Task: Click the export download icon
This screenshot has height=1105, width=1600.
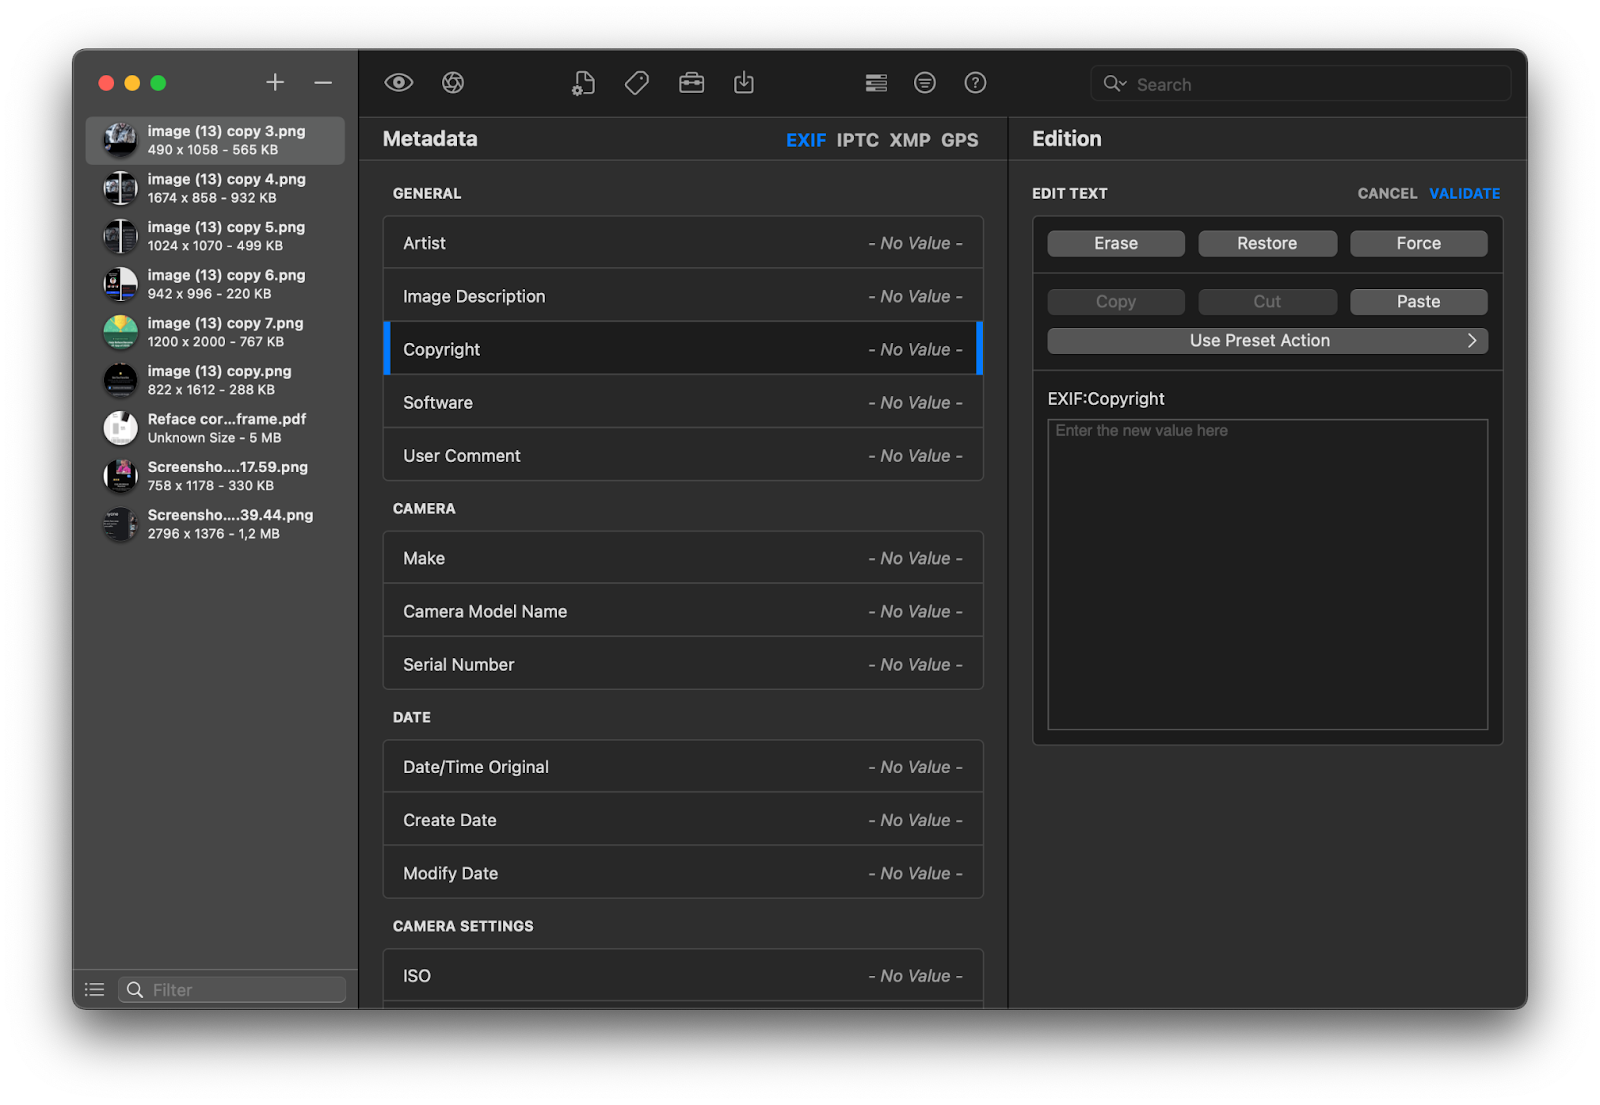Action: pyautogui.click(x=744, y=83)
